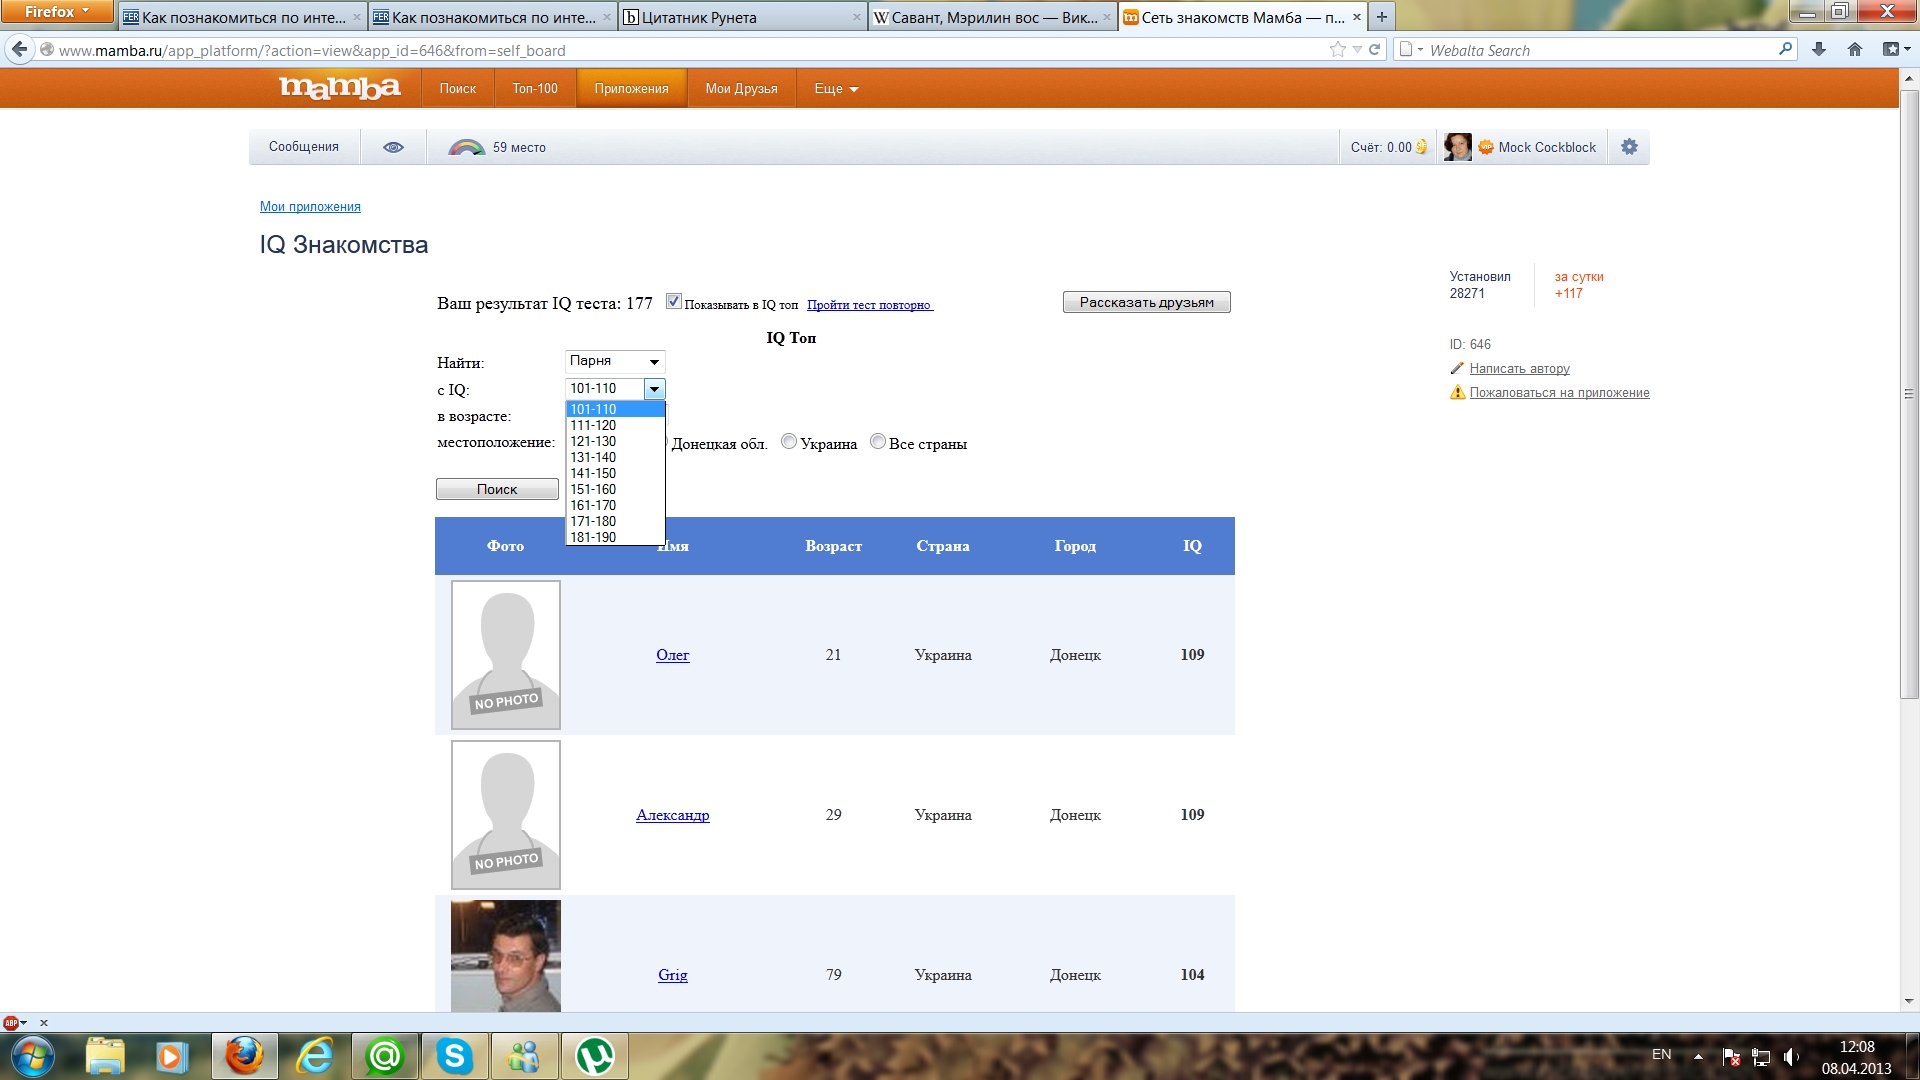Click the reload page icon in address bar
Image resolution: width=1920 pixels, height=1080 pixels.
click(1375, 50)
